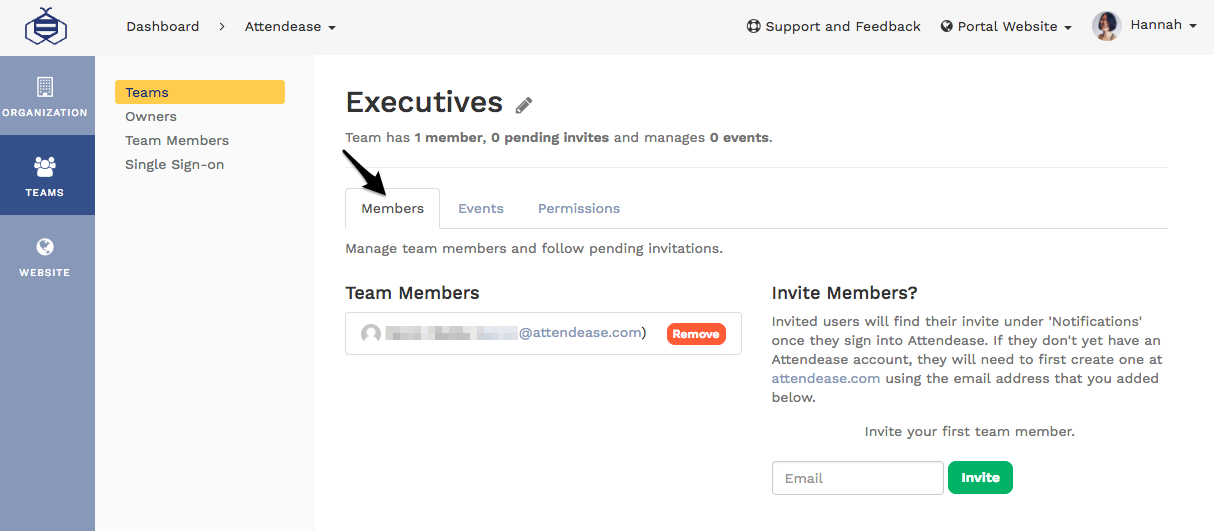Switch to the Events tab
1214x531 pixels.
click(x=481, y=209)
